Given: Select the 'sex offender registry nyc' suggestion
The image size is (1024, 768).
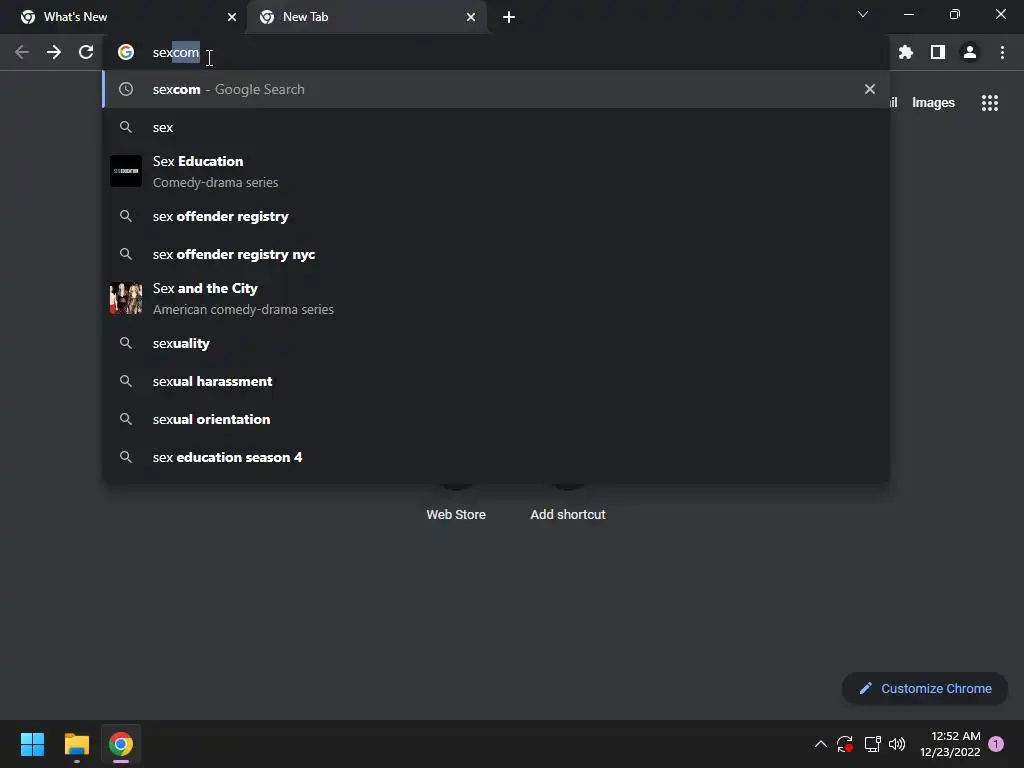Looking at the screenshot, I should (x=496, y=254).
